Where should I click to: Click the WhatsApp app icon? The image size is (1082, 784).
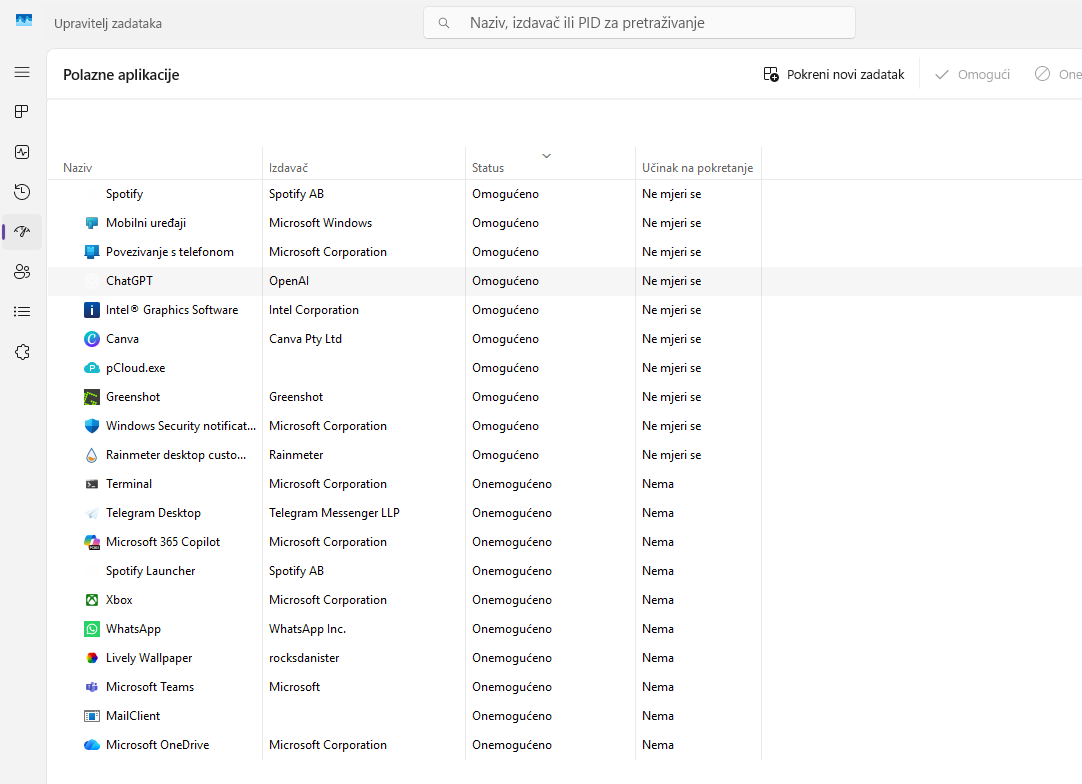click(x=92, y=629)
